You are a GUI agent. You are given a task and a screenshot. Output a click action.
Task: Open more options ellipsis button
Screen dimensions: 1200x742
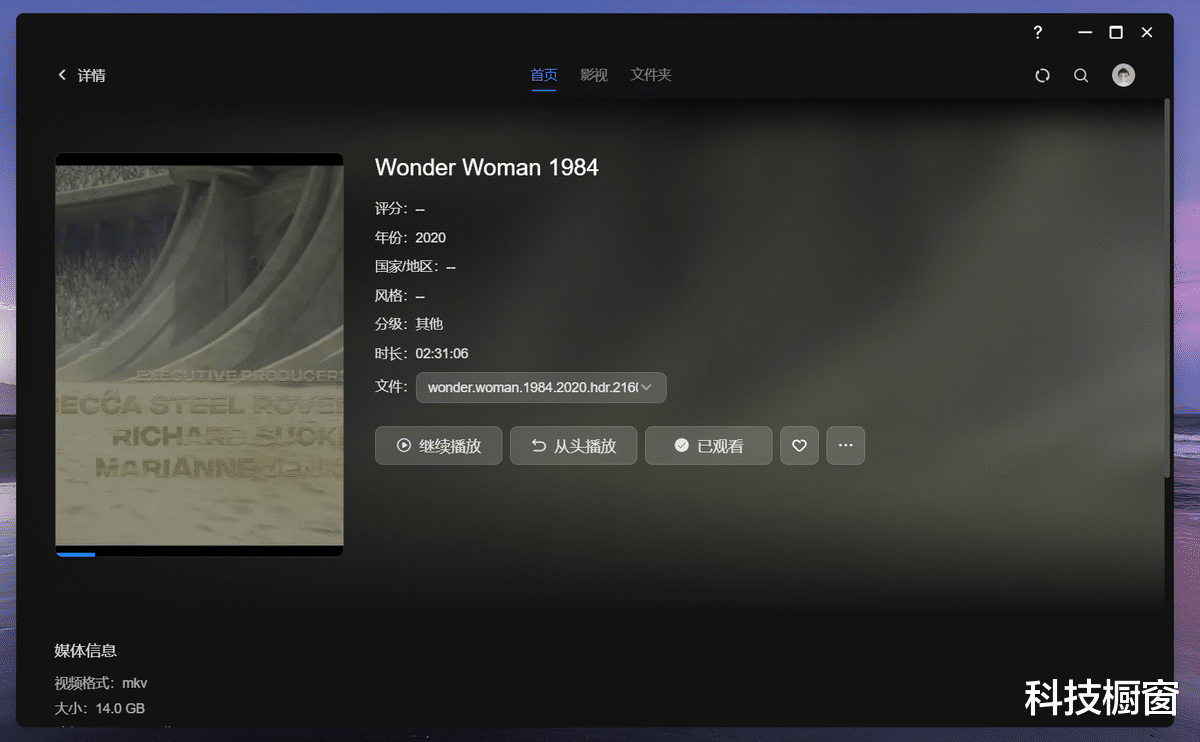pyautogui.click(x=845, y=446)
